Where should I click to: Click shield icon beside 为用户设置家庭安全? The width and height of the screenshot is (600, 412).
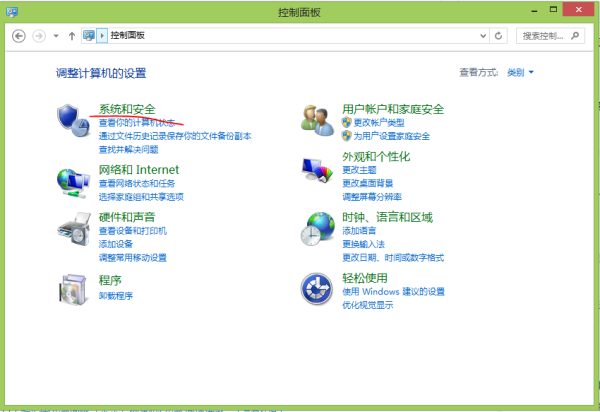point(346,136)
